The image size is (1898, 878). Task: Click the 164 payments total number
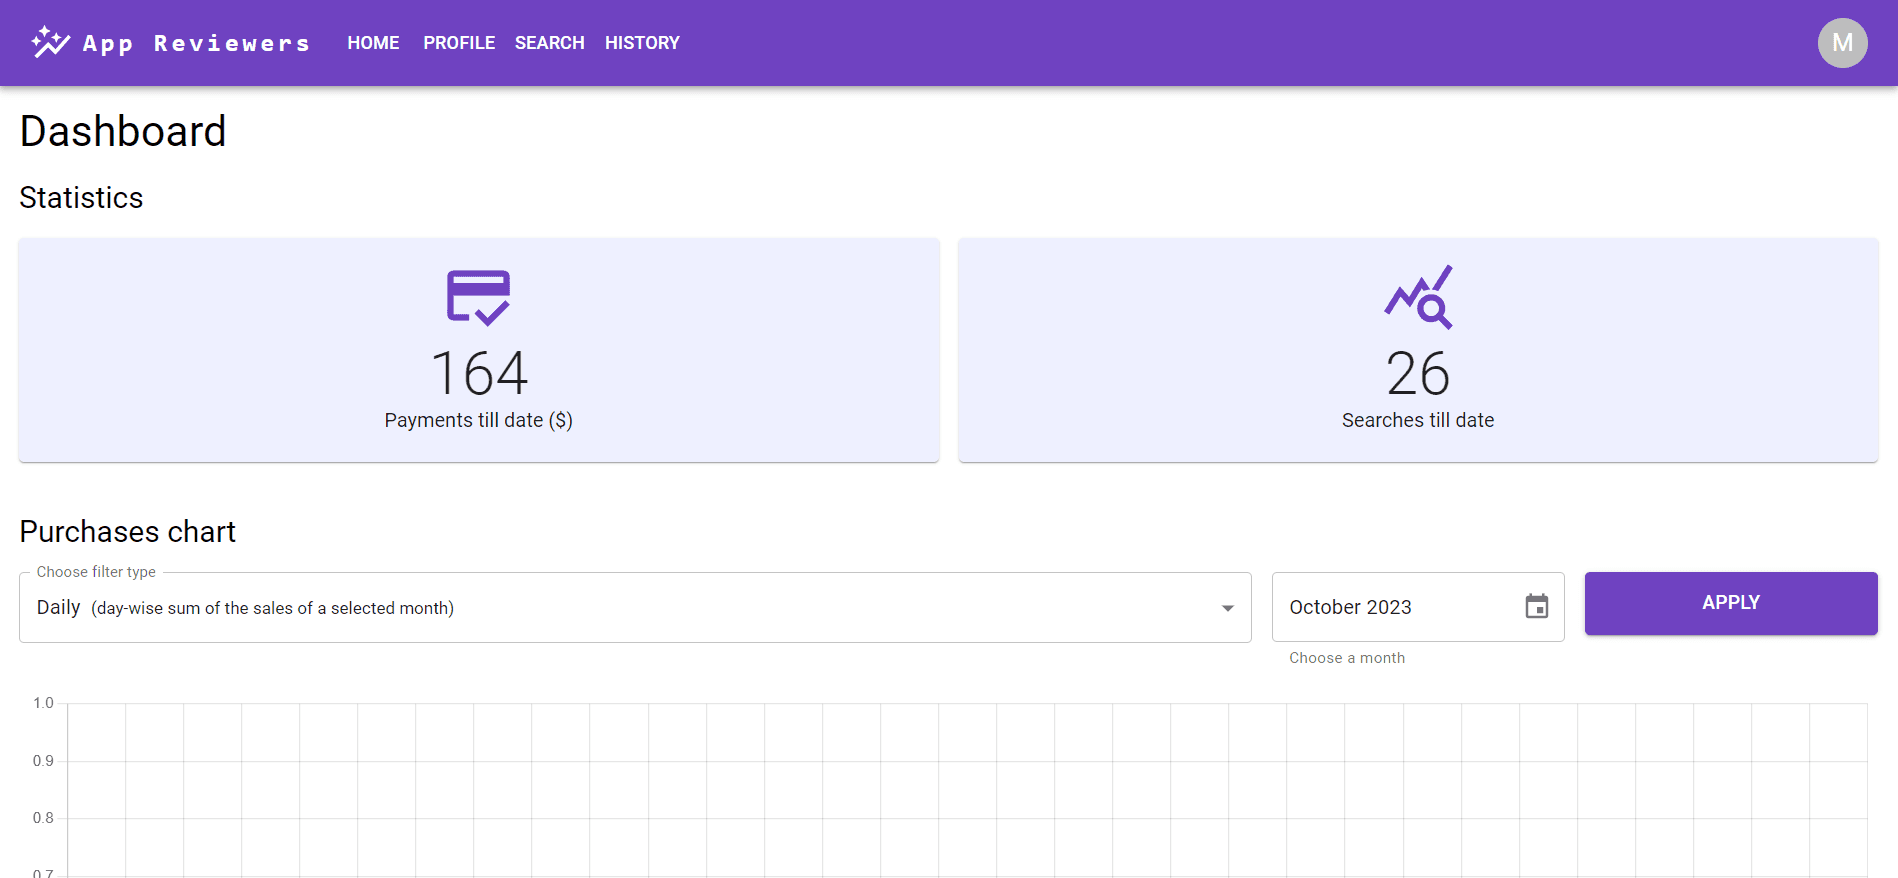[x=479, y=373]
